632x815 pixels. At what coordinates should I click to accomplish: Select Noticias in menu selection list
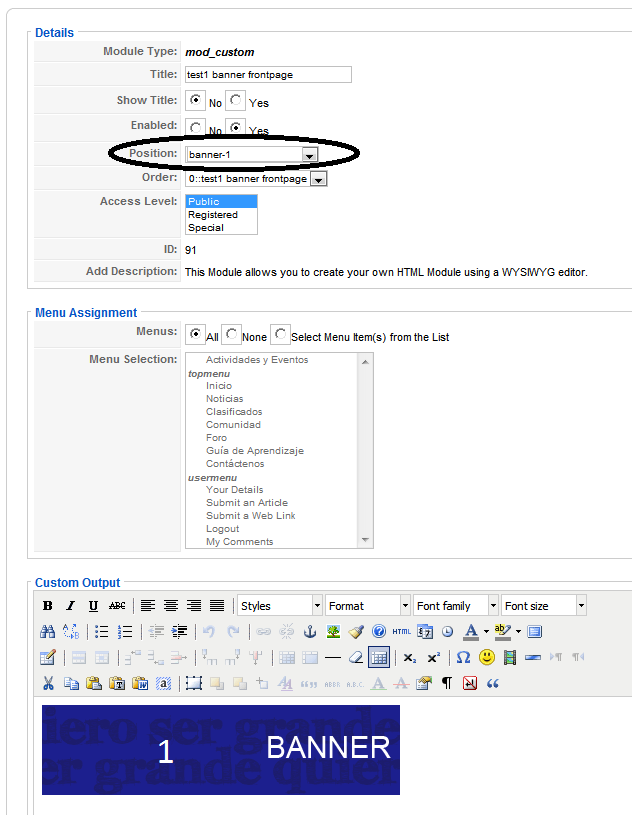click(225, 399)
